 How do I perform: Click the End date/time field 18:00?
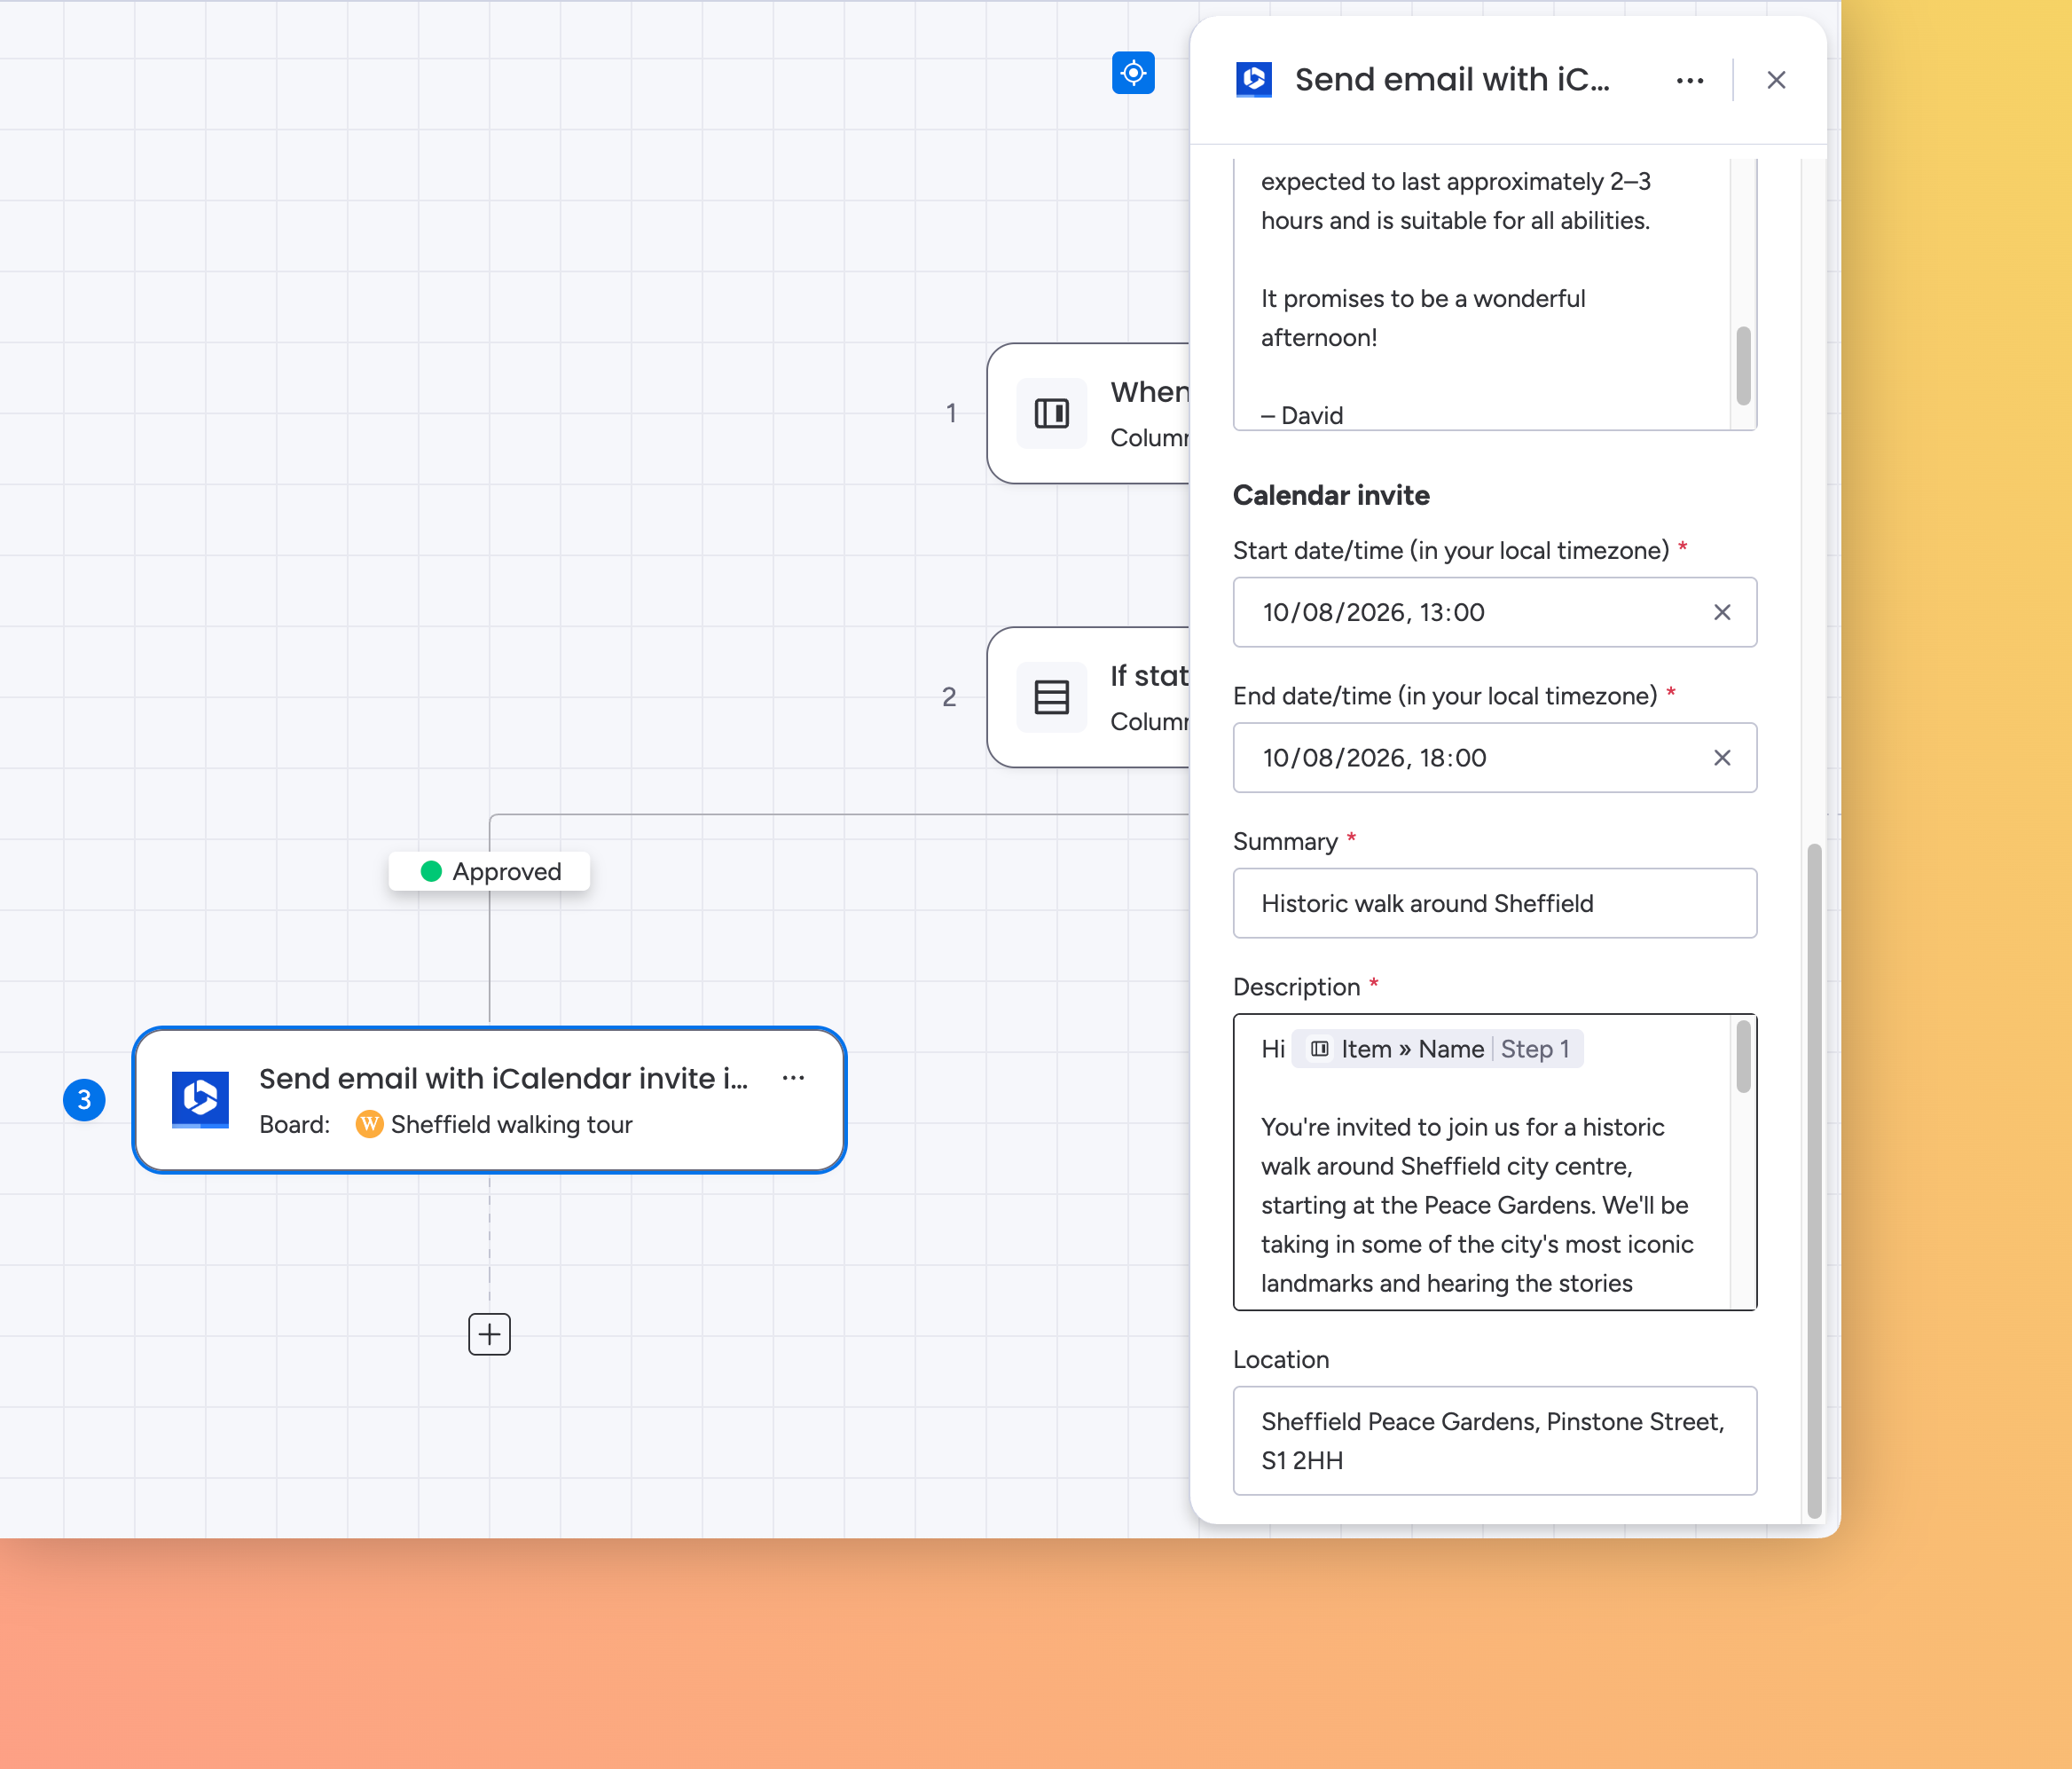click(x=1494, y=758)
